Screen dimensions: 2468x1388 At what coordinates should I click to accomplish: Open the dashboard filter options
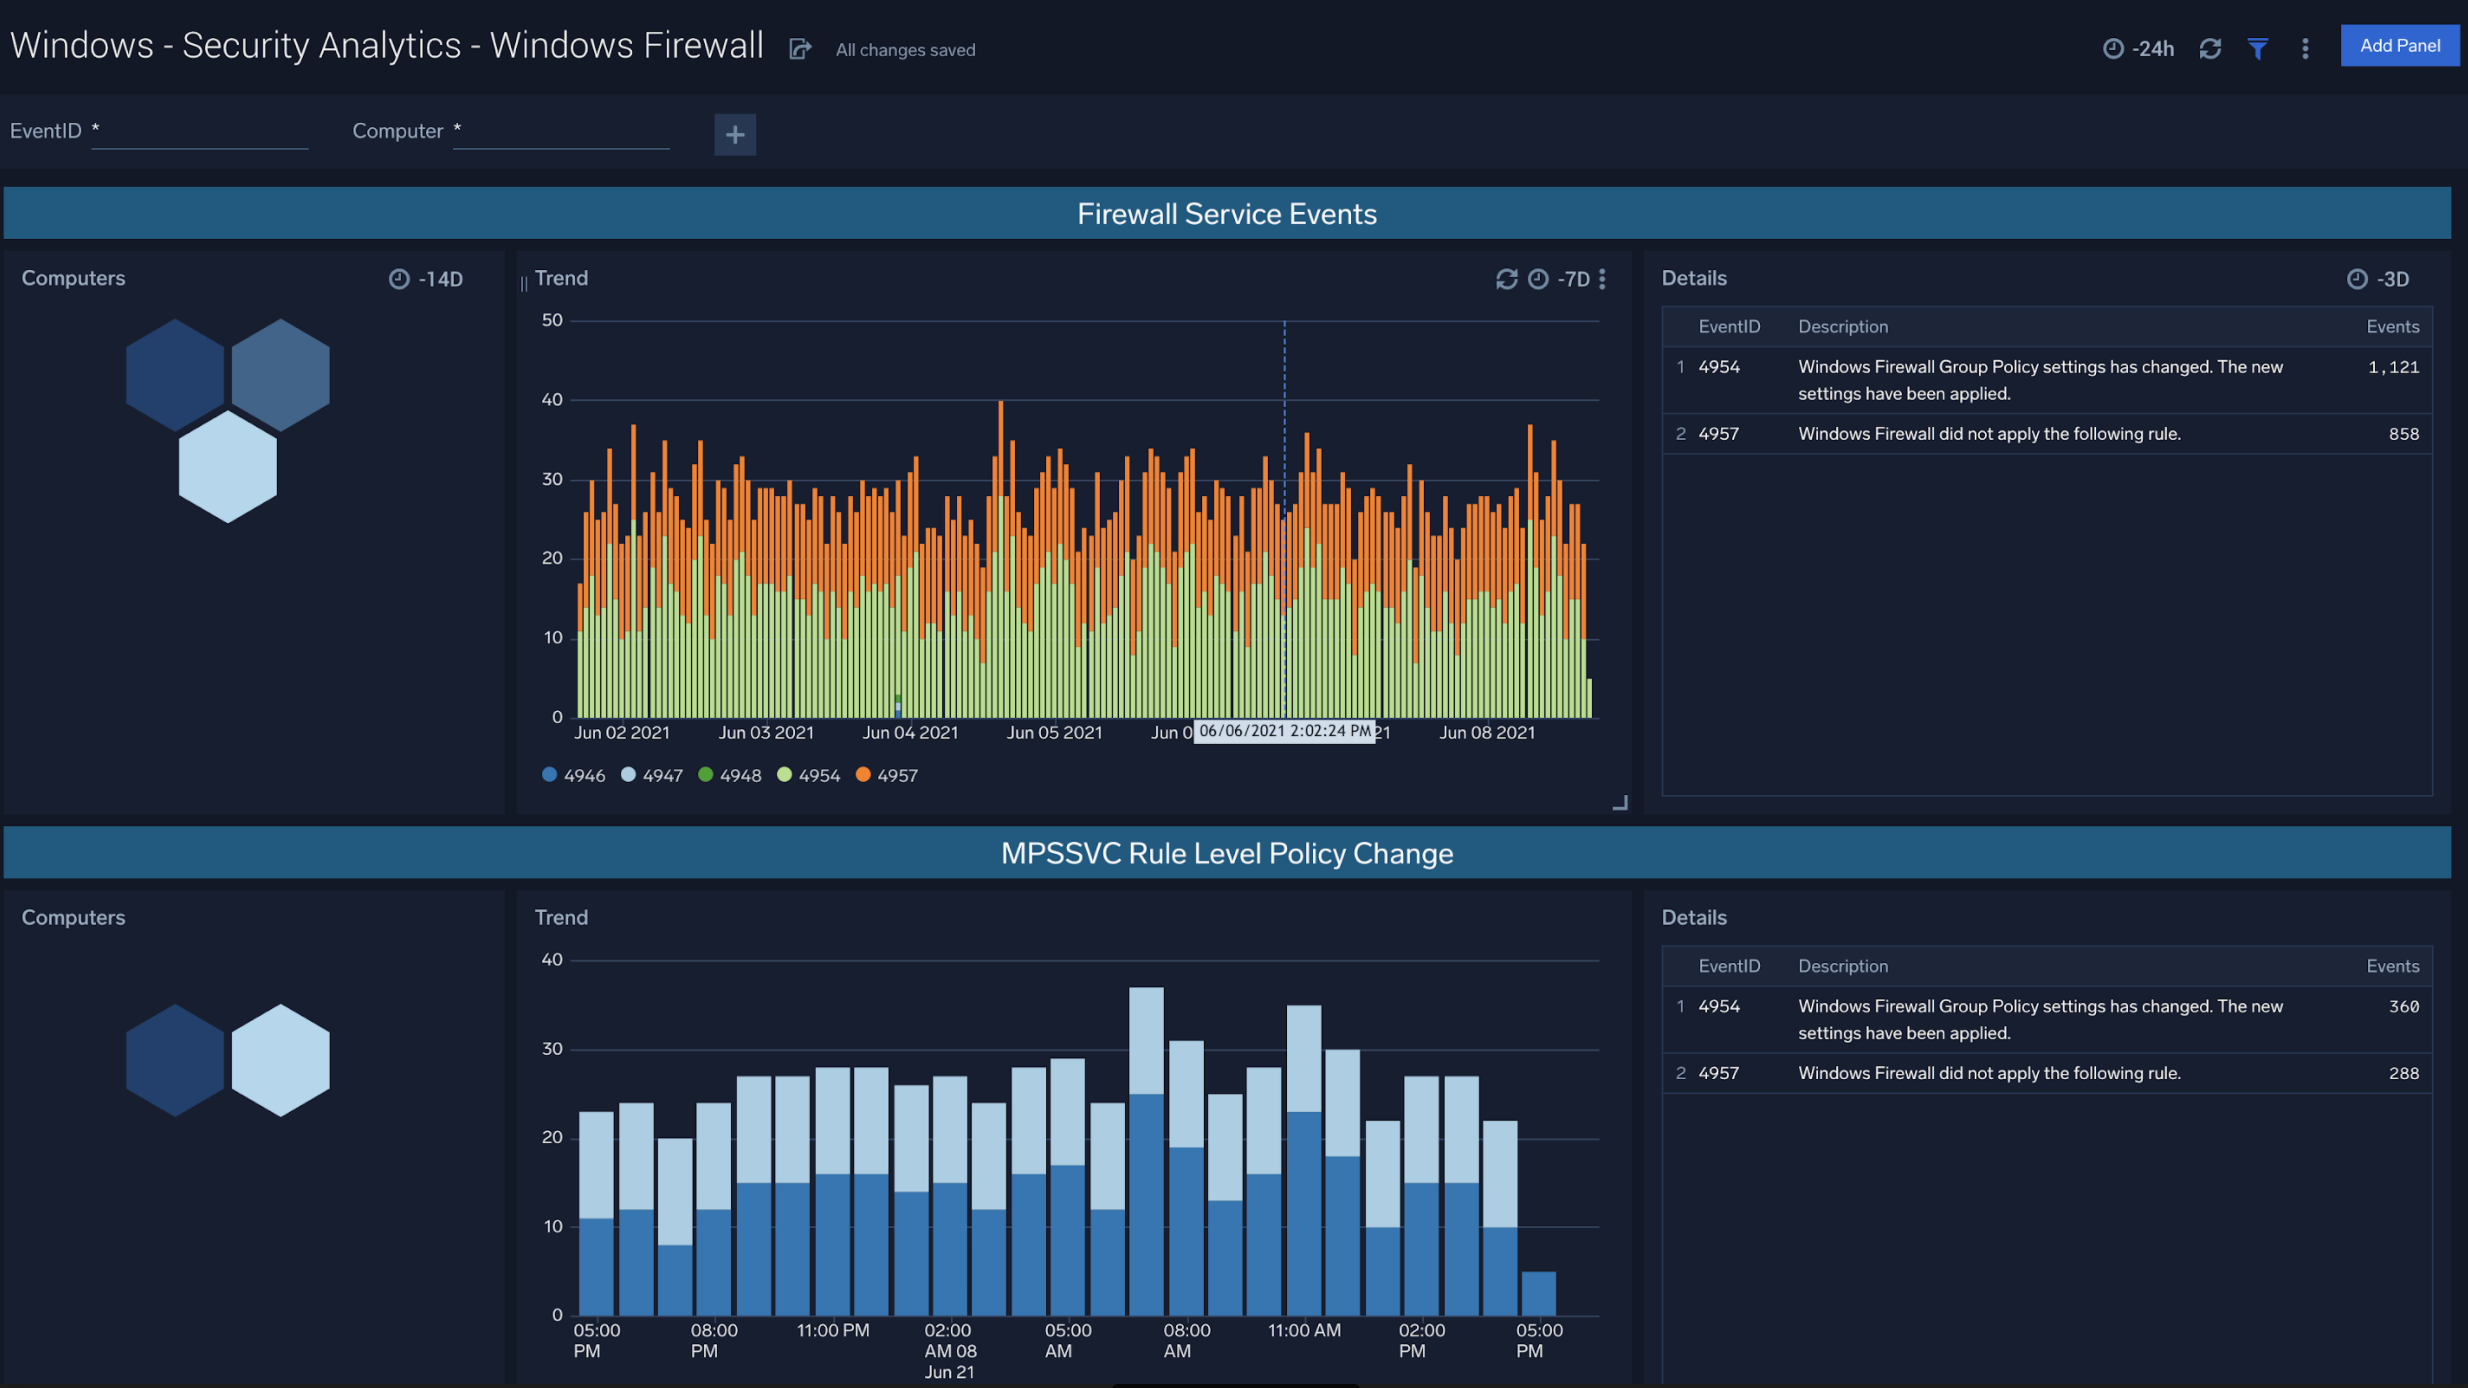pyautogui.click(x=2258, y=47)
